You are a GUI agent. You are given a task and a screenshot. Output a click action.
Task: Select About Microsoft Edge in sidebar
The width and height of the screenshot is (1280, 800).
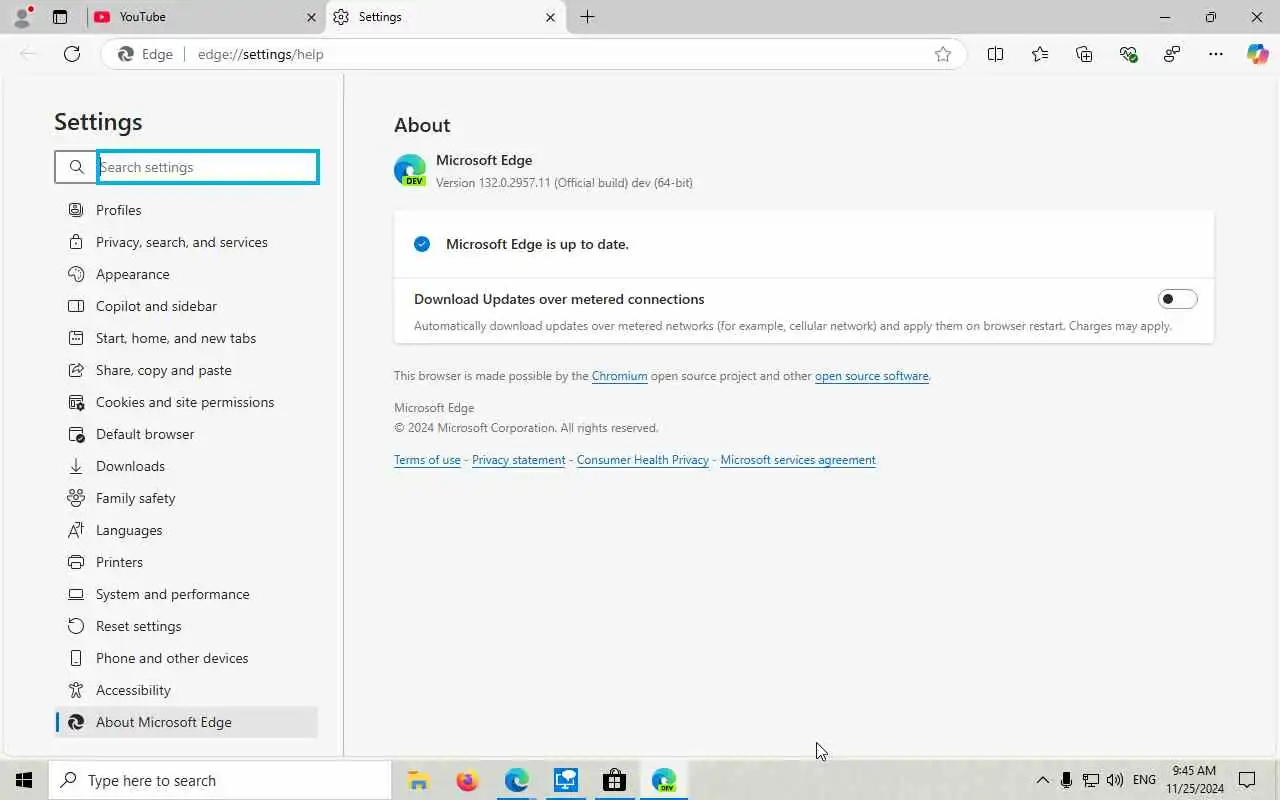(x=186, y=722)
